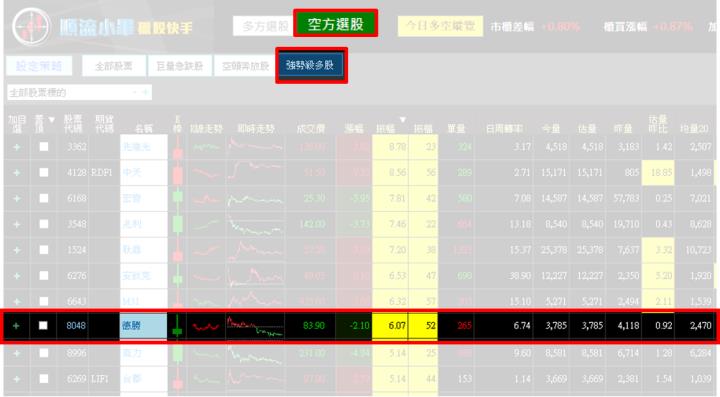Image resolution: width=720 pixels, height=397 pixels.
Task: Select the 強勢殺多股 filter tab
Action: 310,65
